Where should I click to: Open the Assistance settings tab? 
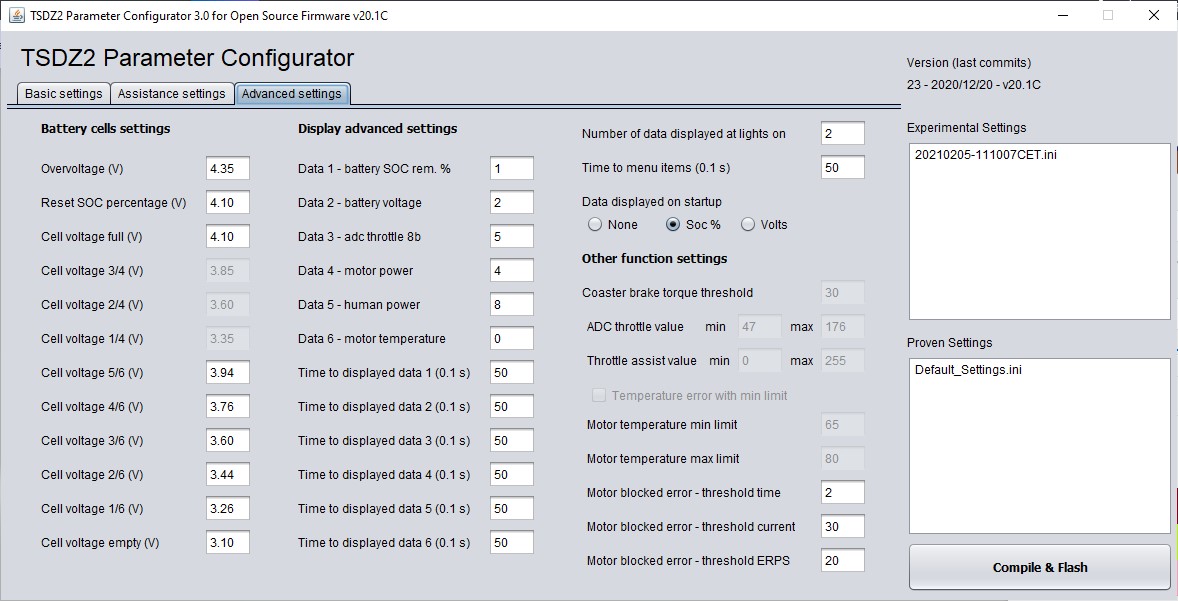click(x=171, y=93)
